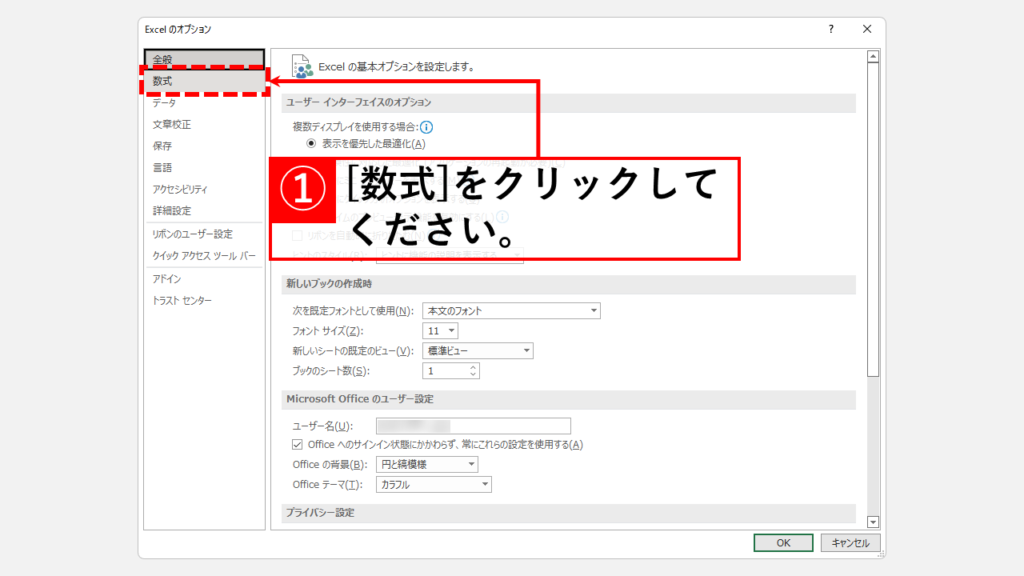Open the 標準ビュー default view dropdown
The image size is (1024, 576).
[477, 351]
